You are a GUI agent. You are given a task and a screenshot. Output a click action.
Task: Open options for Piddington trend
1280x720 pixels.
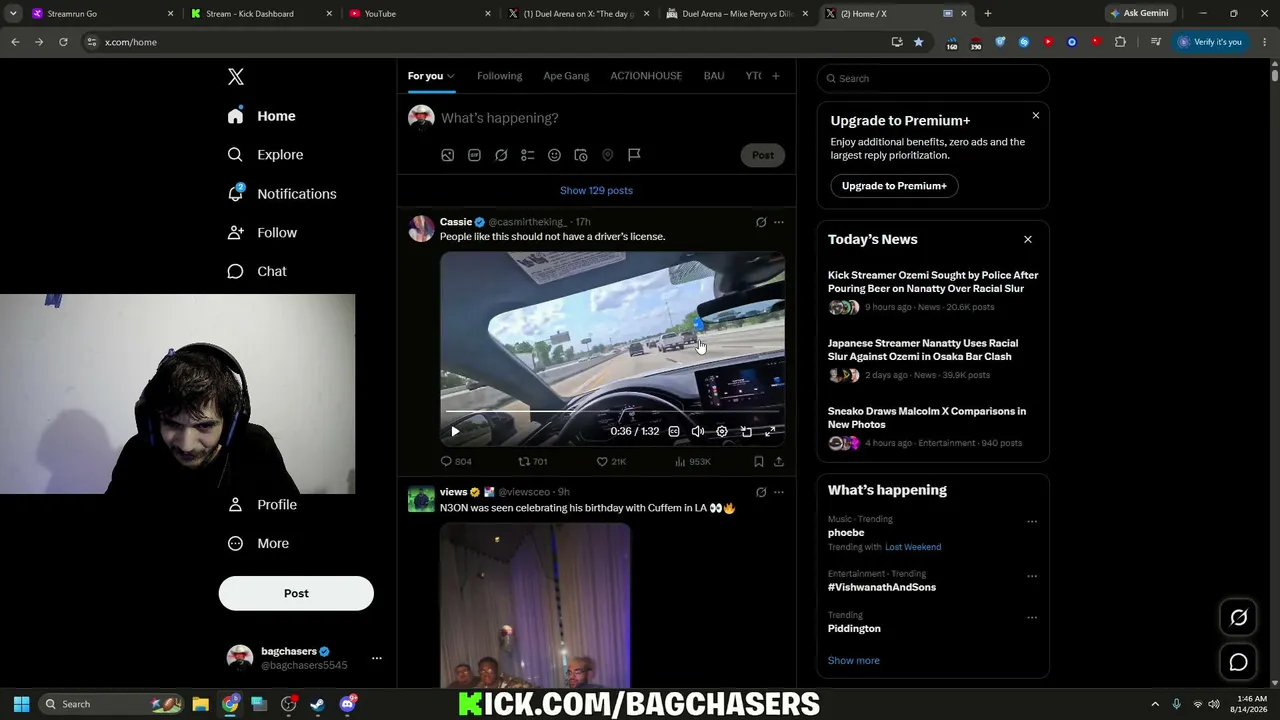pos(1032,617)
